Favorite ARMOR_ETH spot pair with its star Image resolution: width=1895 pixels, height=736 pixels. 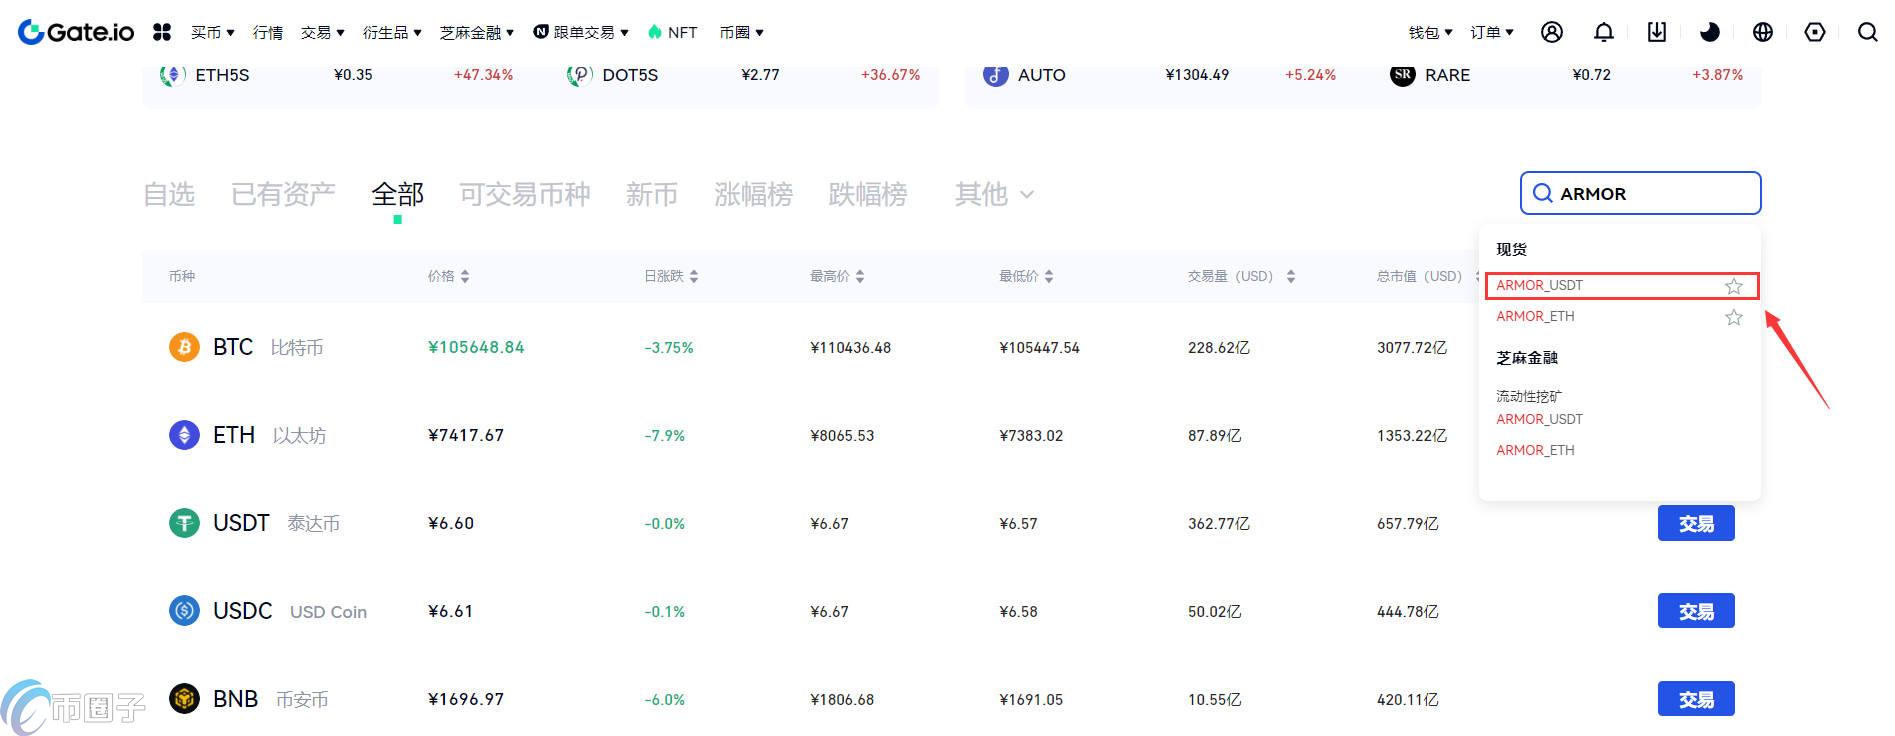pyautogui.click(x=1734, y=317)
